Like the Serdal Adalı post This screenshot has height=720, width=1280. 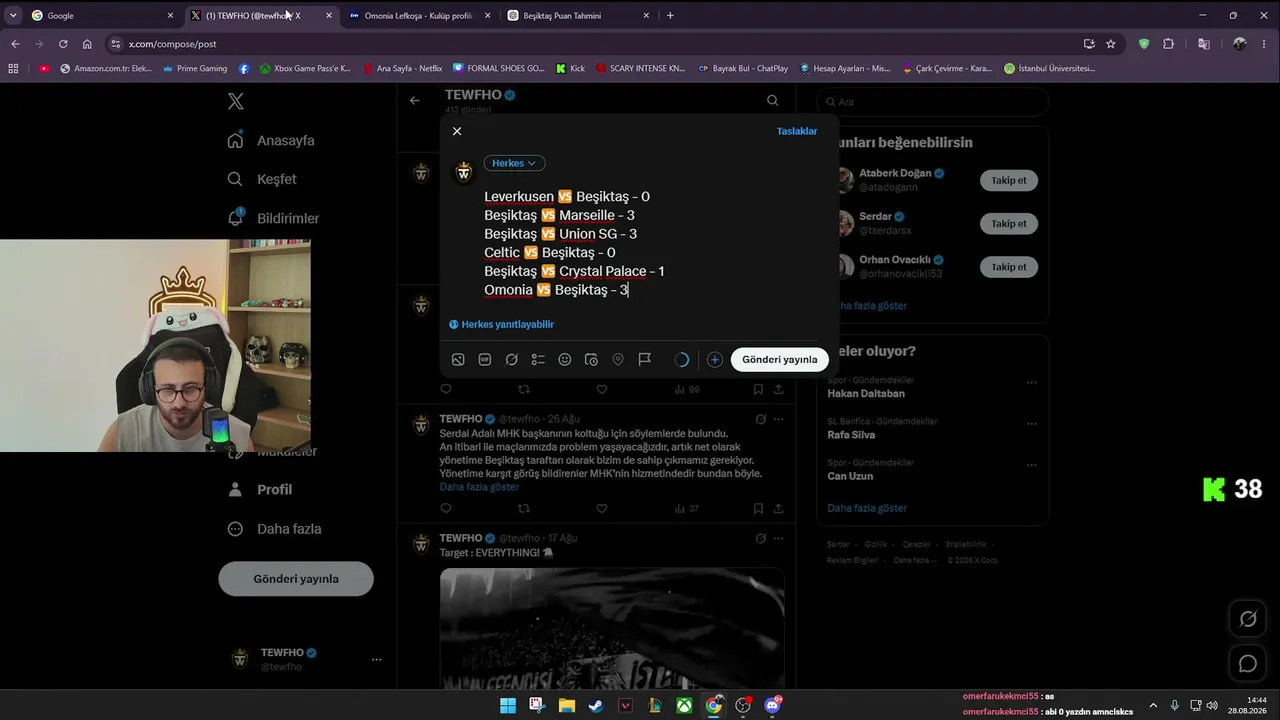[602, 508]
